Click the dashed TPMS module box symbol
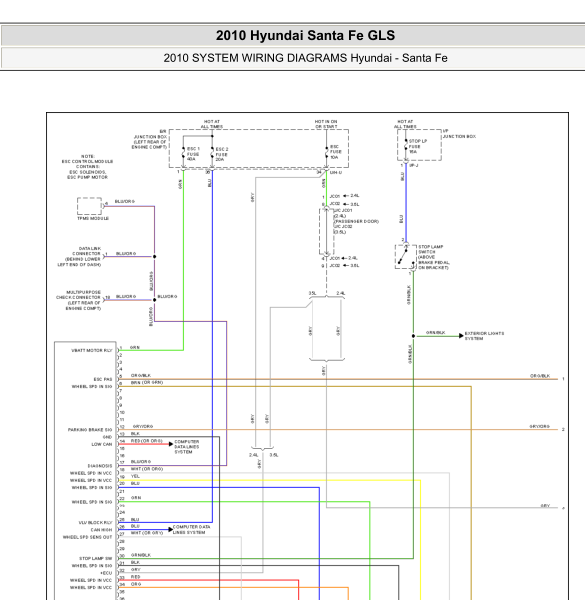Viewport: 585px width, 600px height. pos(90,206)
